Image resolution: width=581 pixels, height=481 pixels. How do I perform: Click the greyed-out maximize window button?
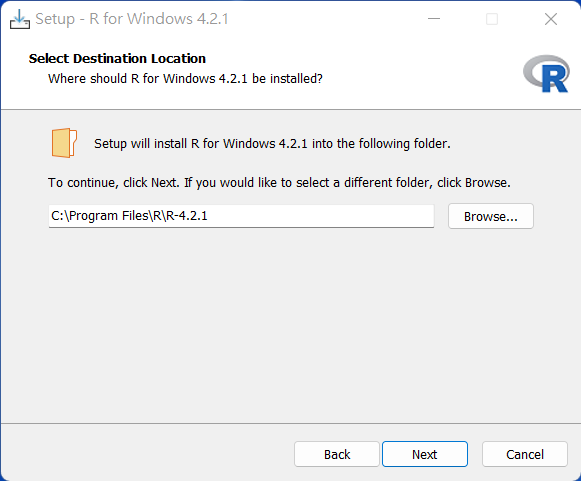[x=492, y=19]
